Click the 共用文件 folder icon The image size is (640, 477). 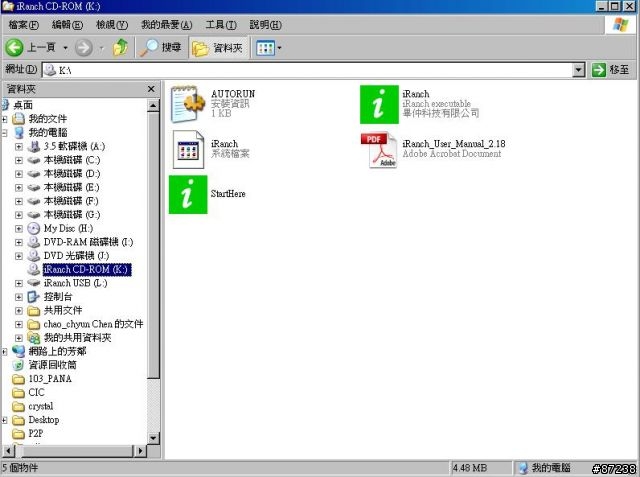point(33,311)
